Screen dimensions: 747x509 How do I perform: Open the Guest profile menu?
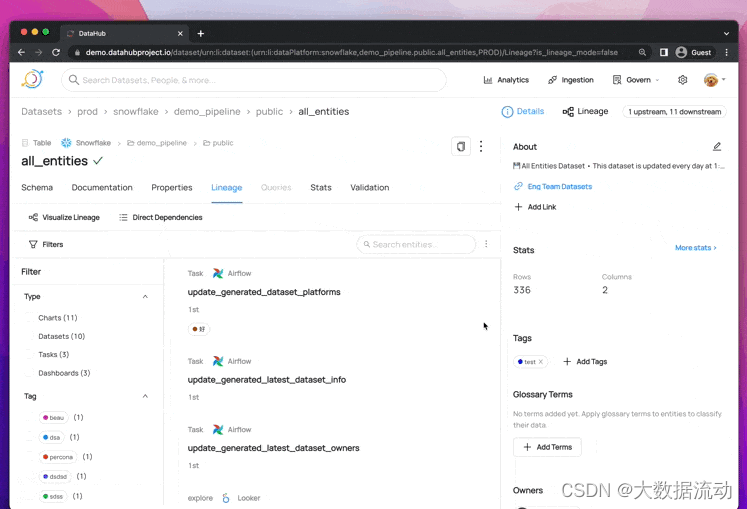click(694, 52)
